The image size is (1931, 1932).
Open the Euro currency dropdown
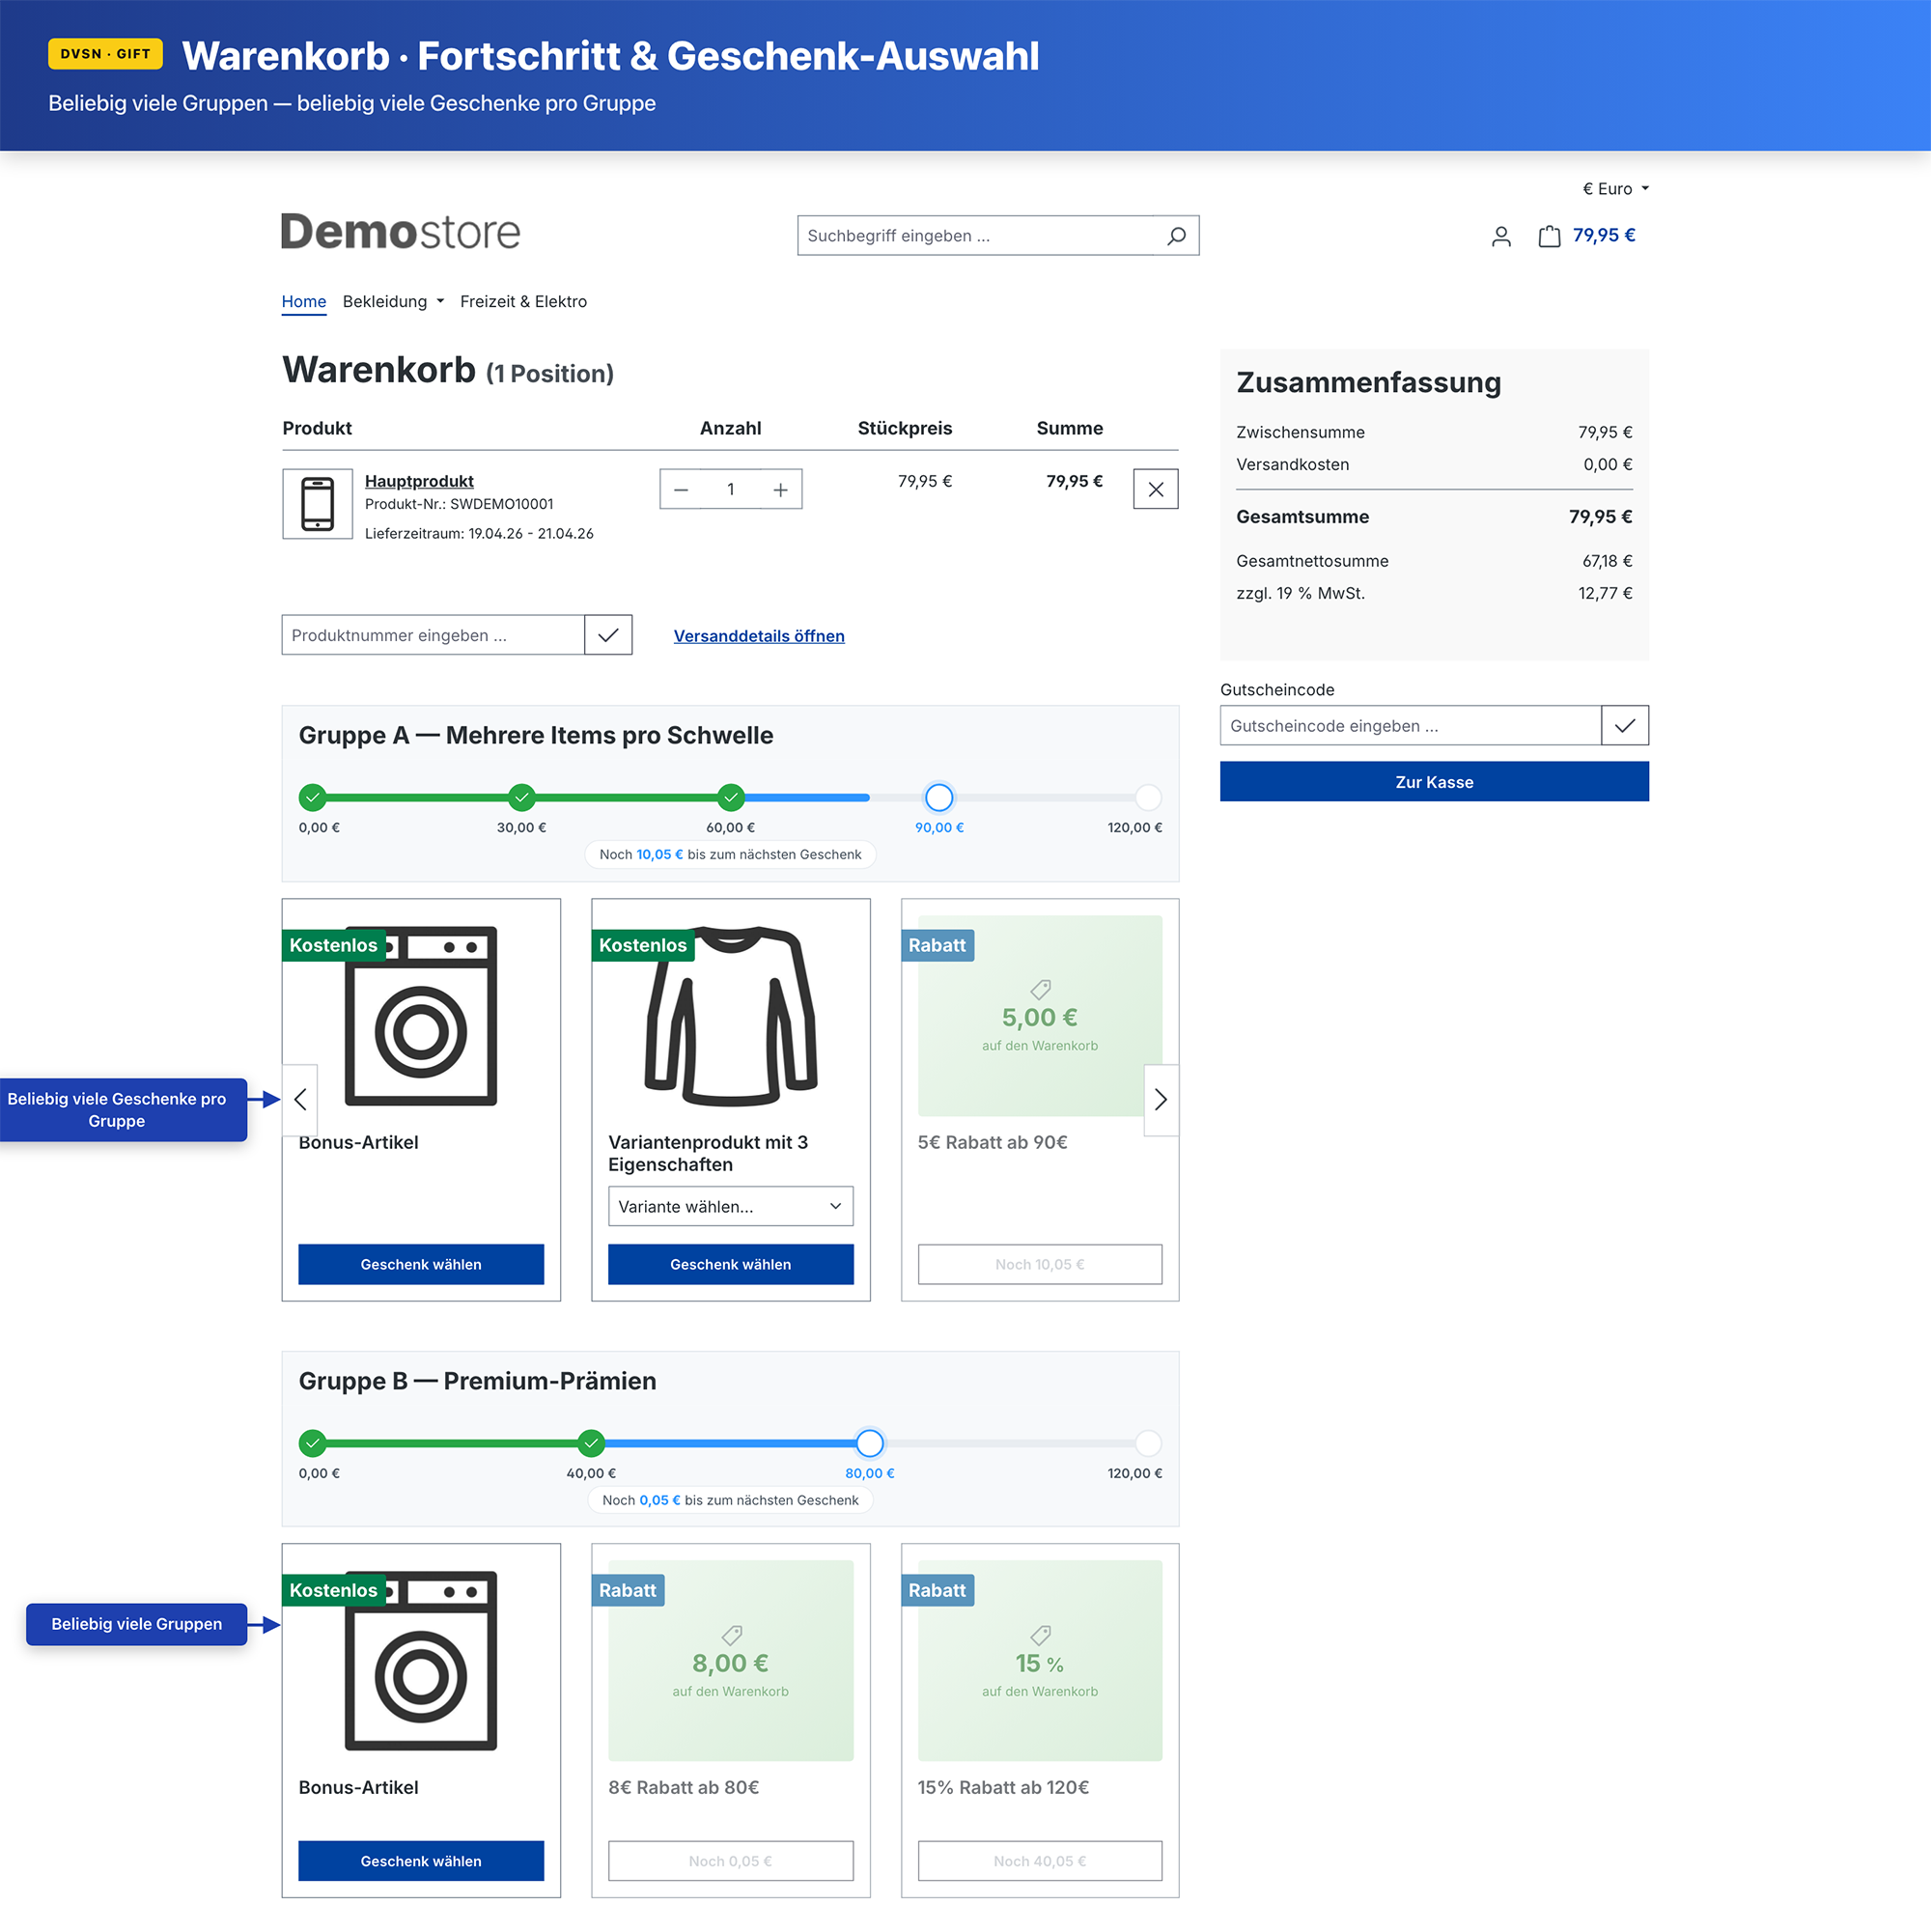(x=1615, y=189)
